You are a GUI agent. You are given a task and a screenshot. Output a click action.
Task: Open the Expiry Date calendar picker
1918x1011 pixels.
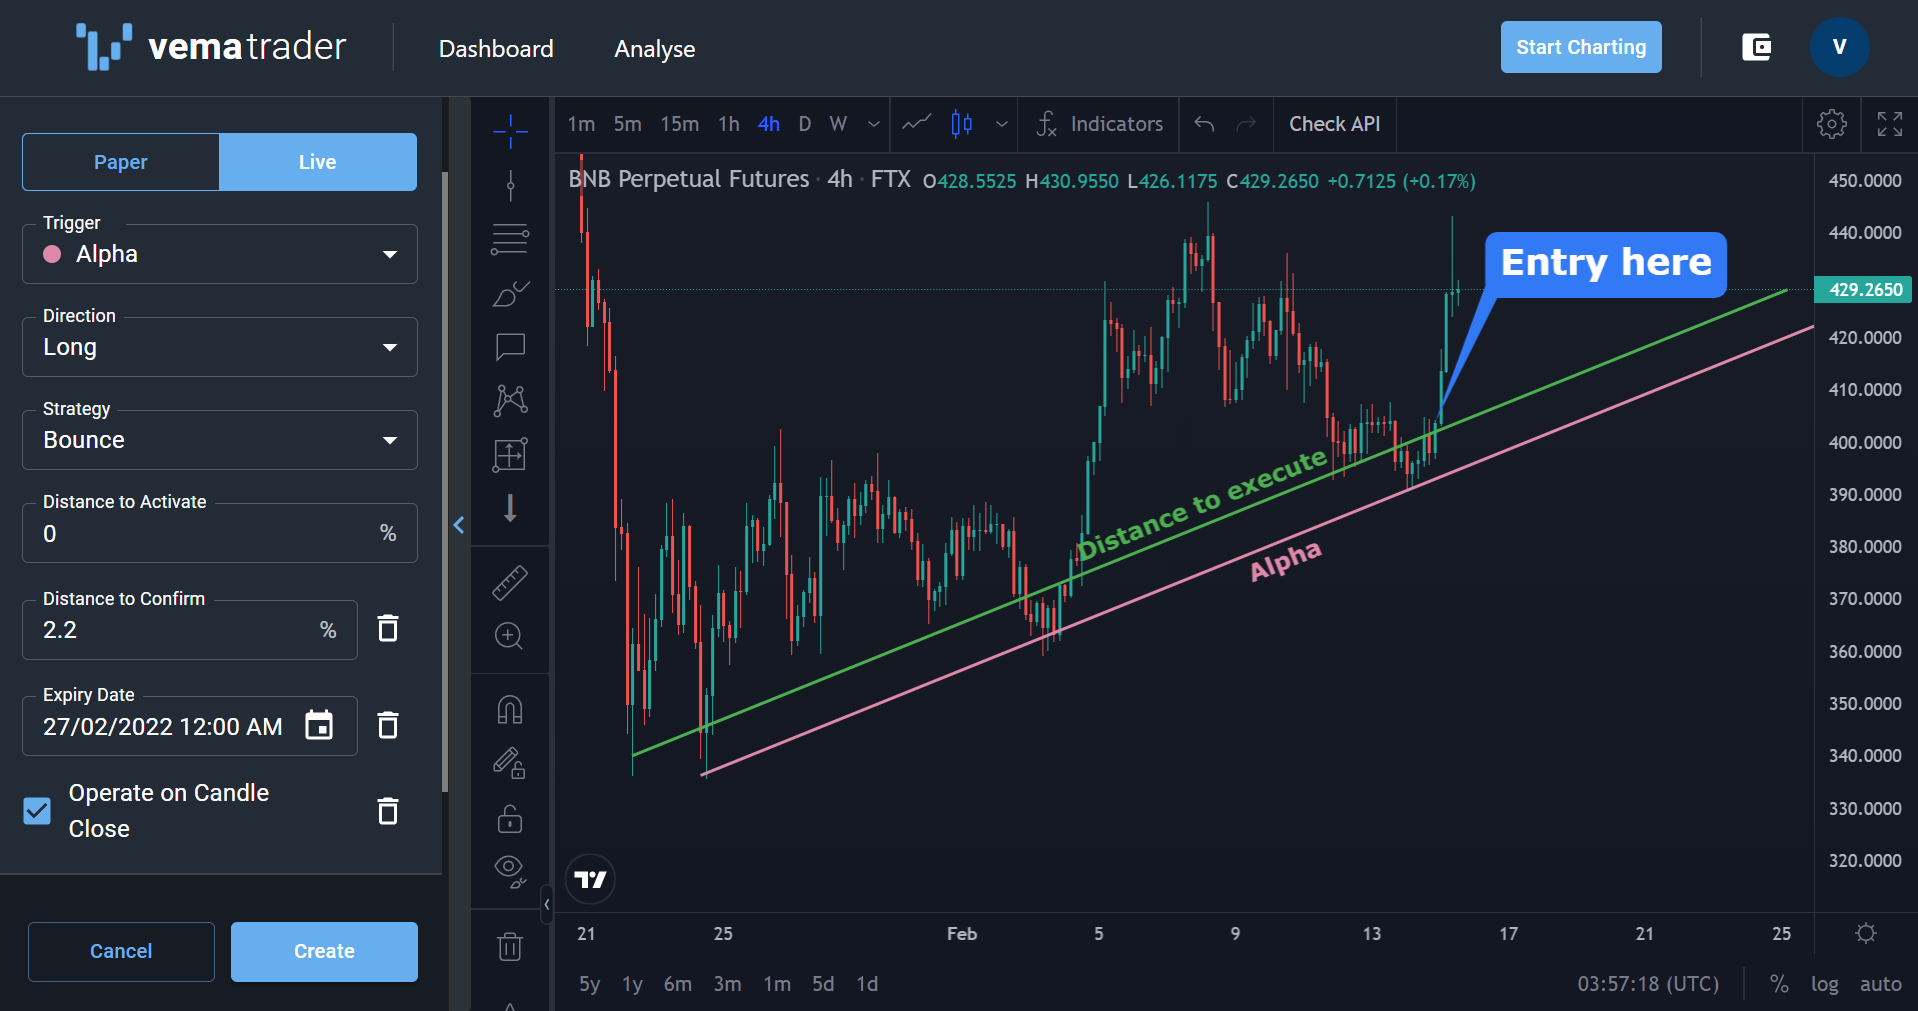tap(319, 725)
